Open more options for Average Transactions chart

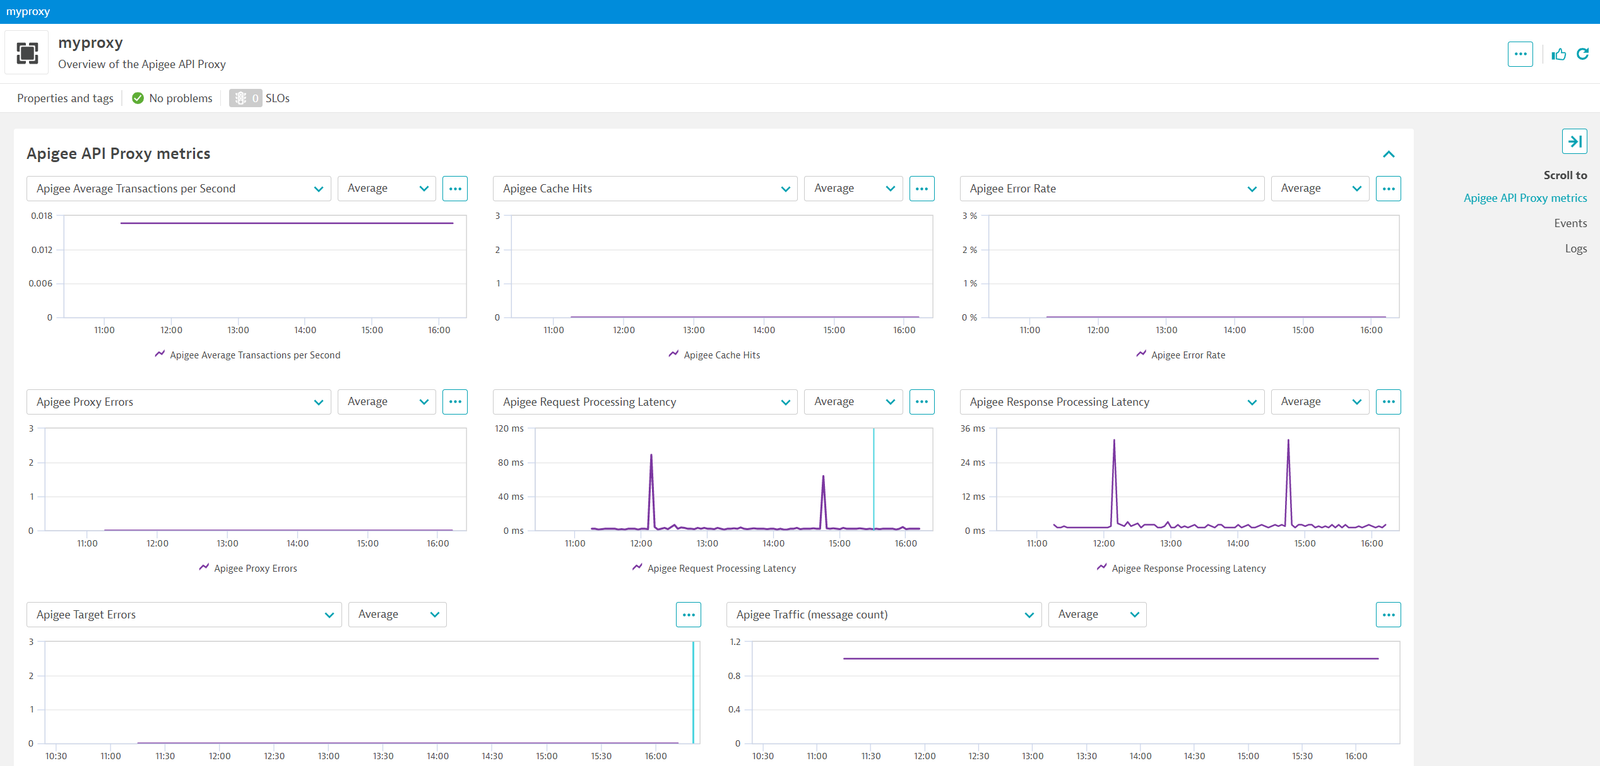pos(455,188)
